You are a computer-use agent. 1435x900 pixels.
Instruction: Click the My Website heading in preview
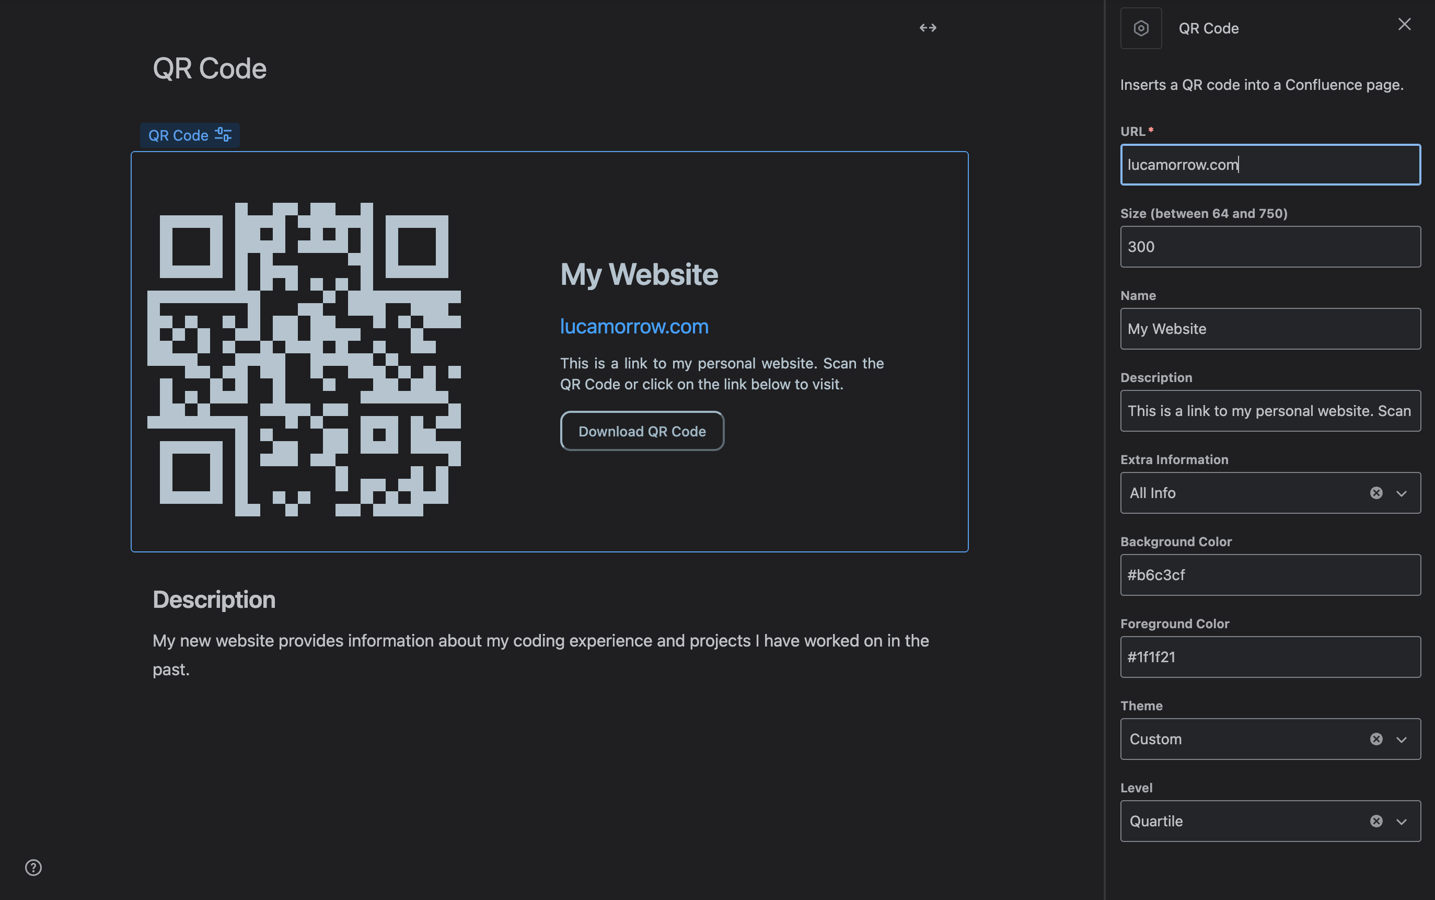click(639, 274)
